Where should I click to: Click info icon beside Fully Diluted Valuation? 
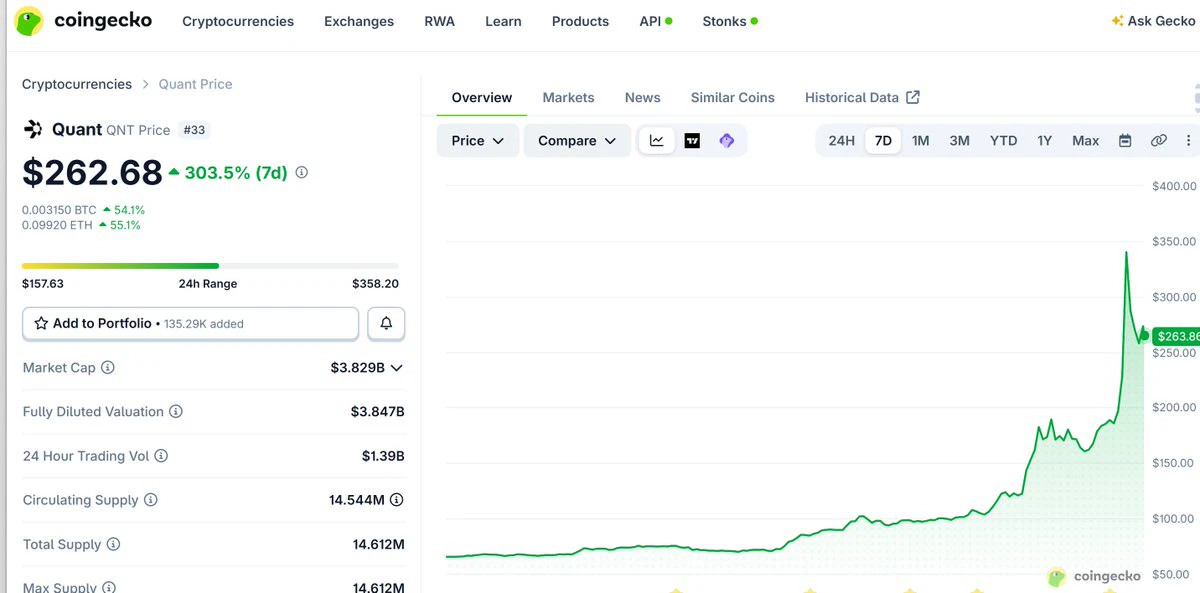pyautogui.click(x=176, y=412)
